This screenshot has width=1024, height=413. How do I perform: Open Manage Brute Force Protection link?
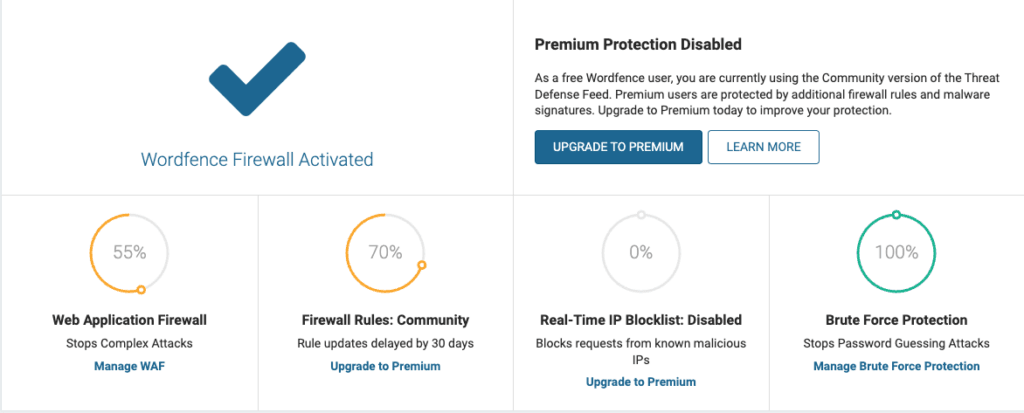coord(897,366)
